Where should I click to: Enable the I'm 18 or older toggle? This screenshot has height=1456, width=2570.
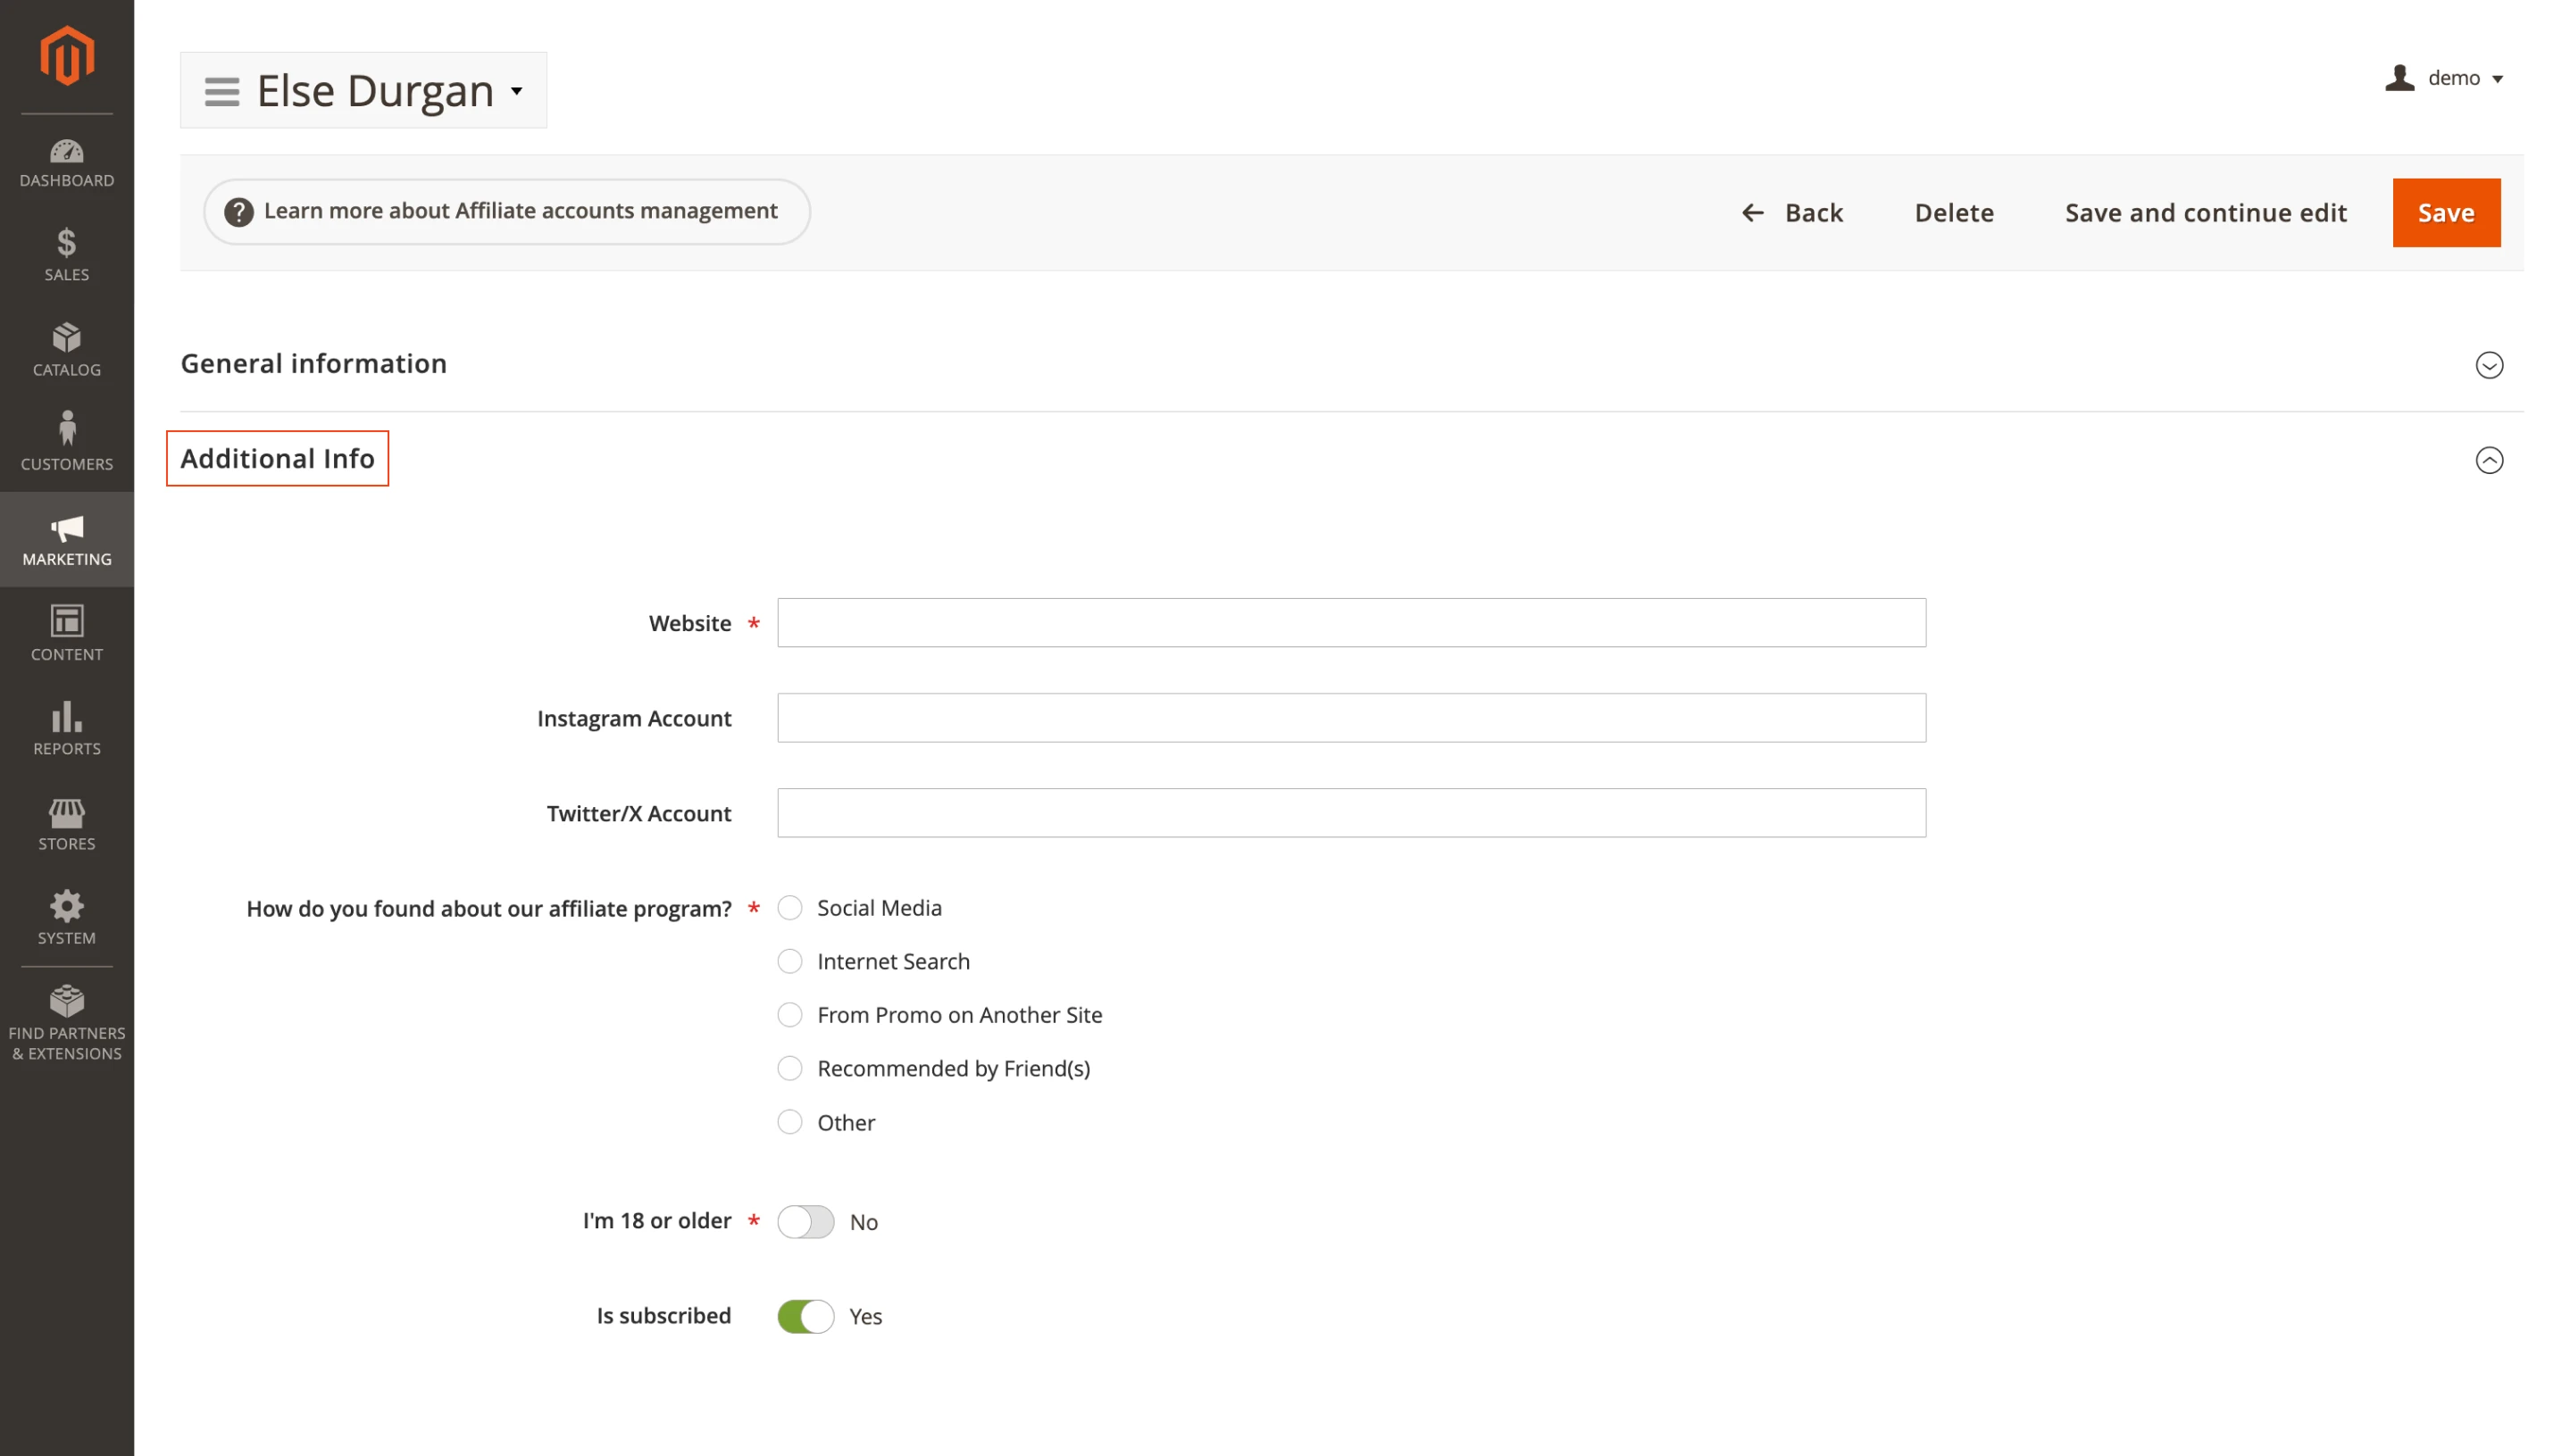point(805,1221)
